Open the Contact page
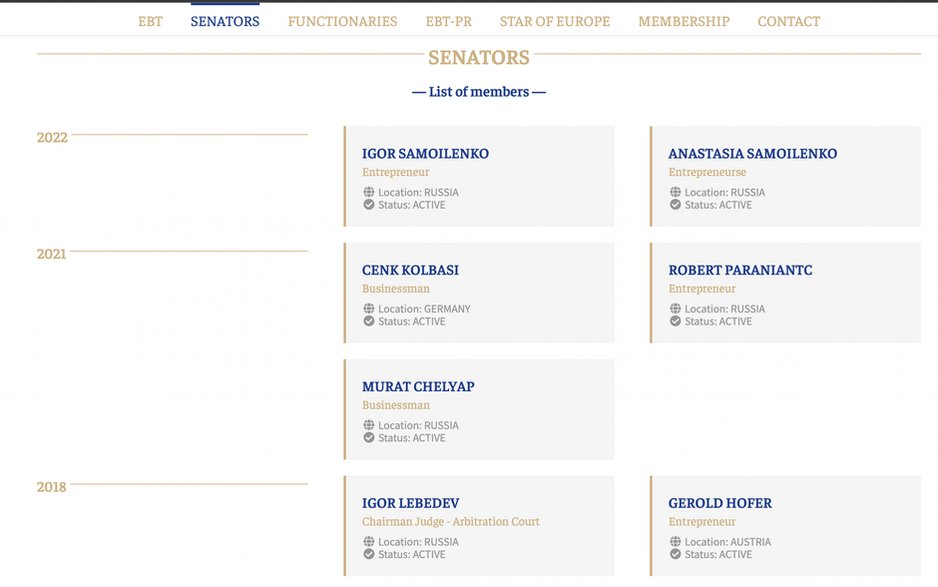The image size is (938, 587). point(788,22)
